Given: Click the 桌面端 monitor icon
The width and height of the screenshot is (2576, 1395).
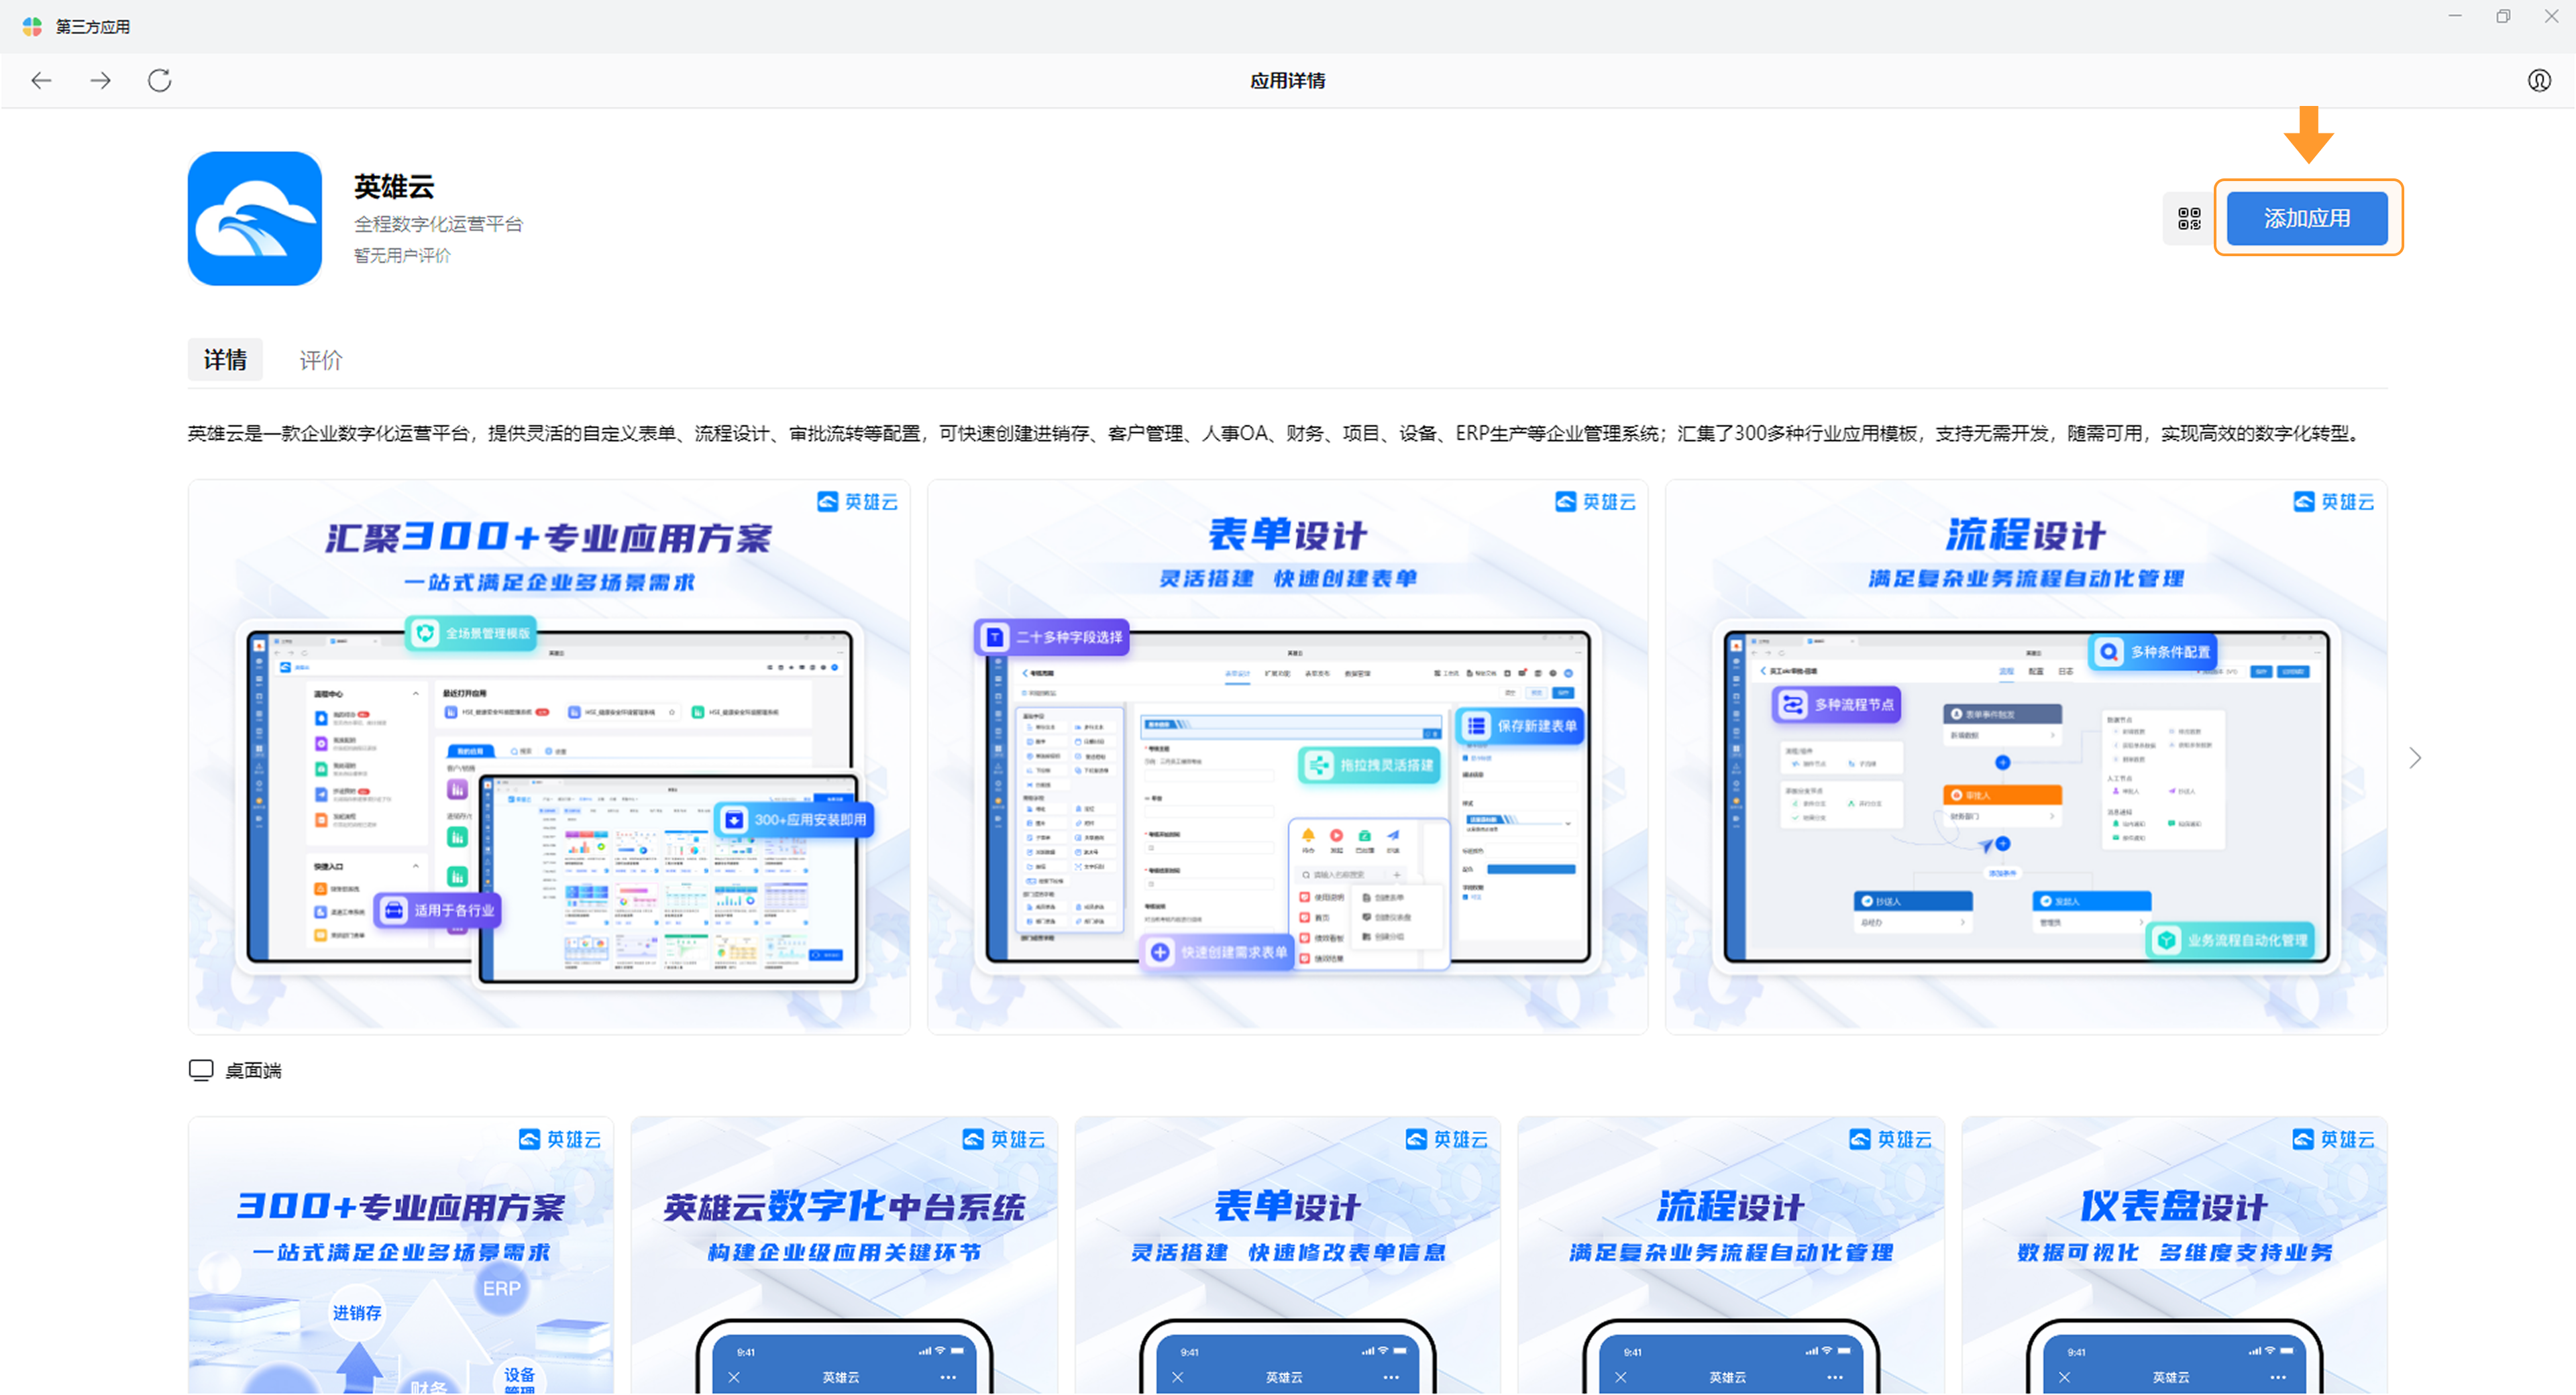Looking at the screenshot, I should click(201, 1070).
